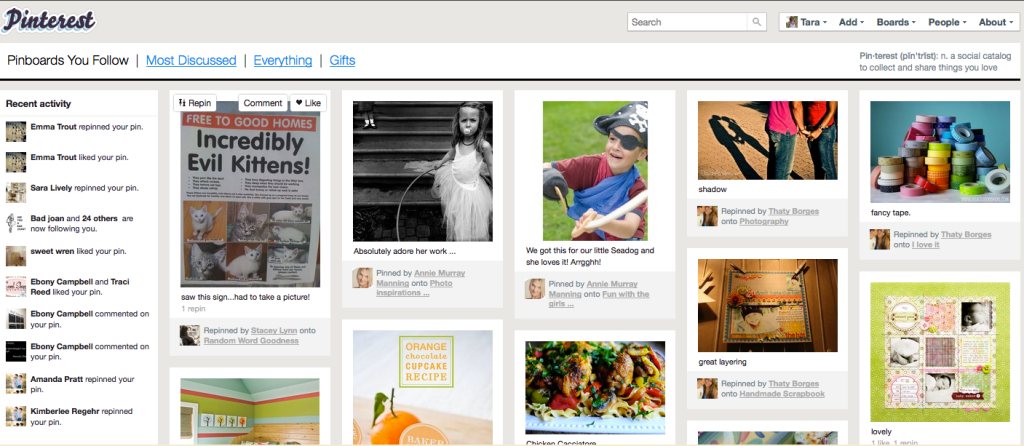Click the 'Absolutely adore her work ...' caption
Screen dimensions: 1024x446
tap(405, 251)
